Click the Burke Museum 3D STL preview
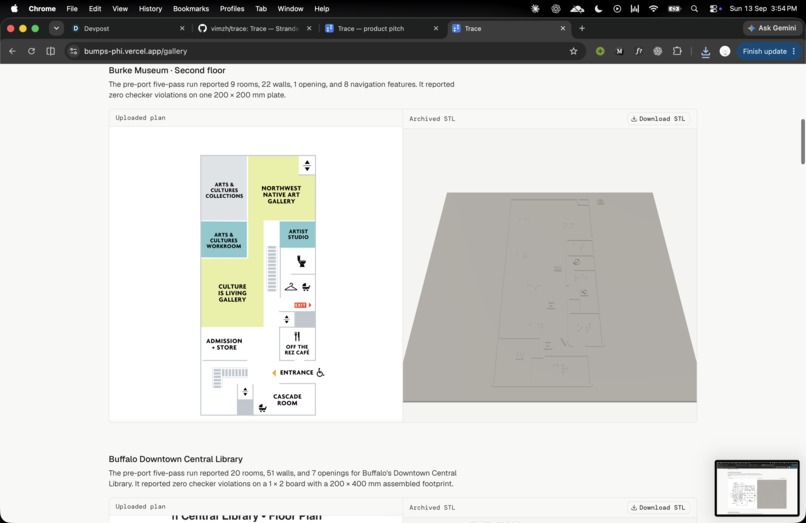This screenshot has height=523, width=806. [x=549, y=276]
